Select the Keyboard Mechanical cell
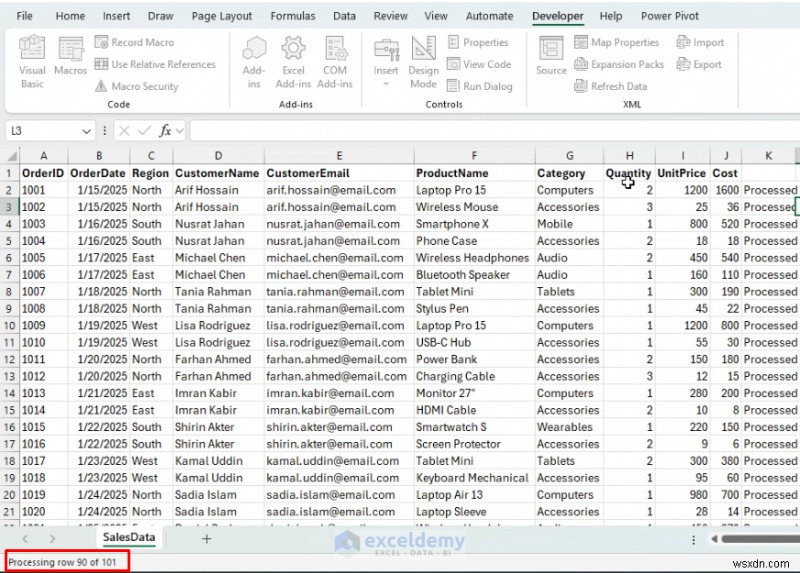This screenshot has height=573, width=800. click(x=474, y=478)
